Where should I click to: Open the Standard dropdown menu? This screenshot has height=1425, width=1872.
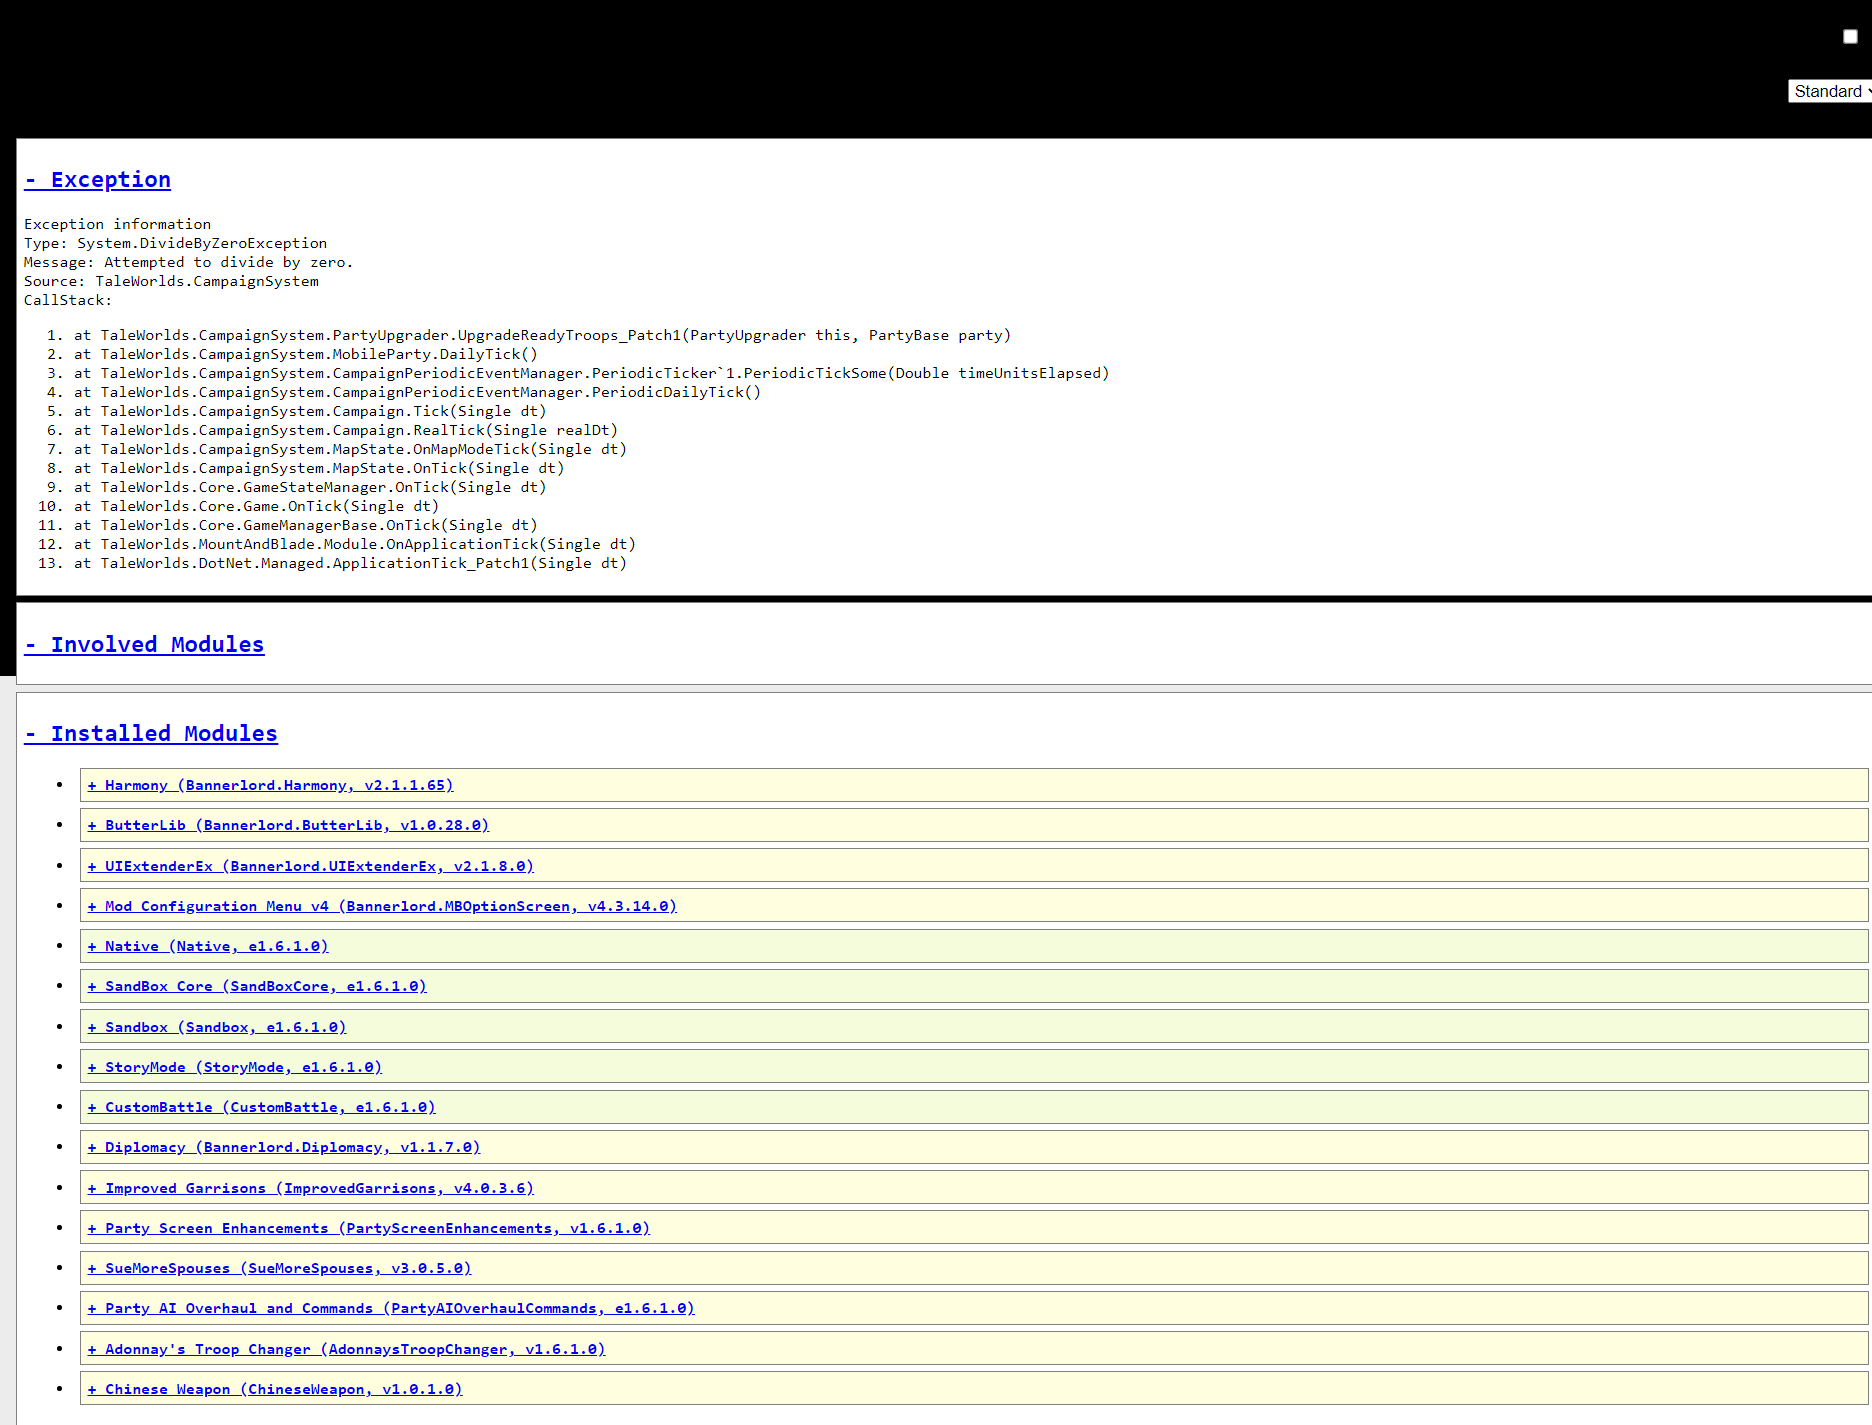coord(1830,91)
